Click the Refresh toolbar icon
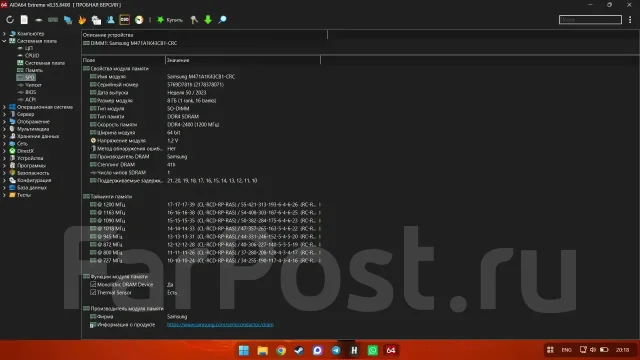This screenshot has height=360, width=640. pyautogui.click(x=10, y=20)
